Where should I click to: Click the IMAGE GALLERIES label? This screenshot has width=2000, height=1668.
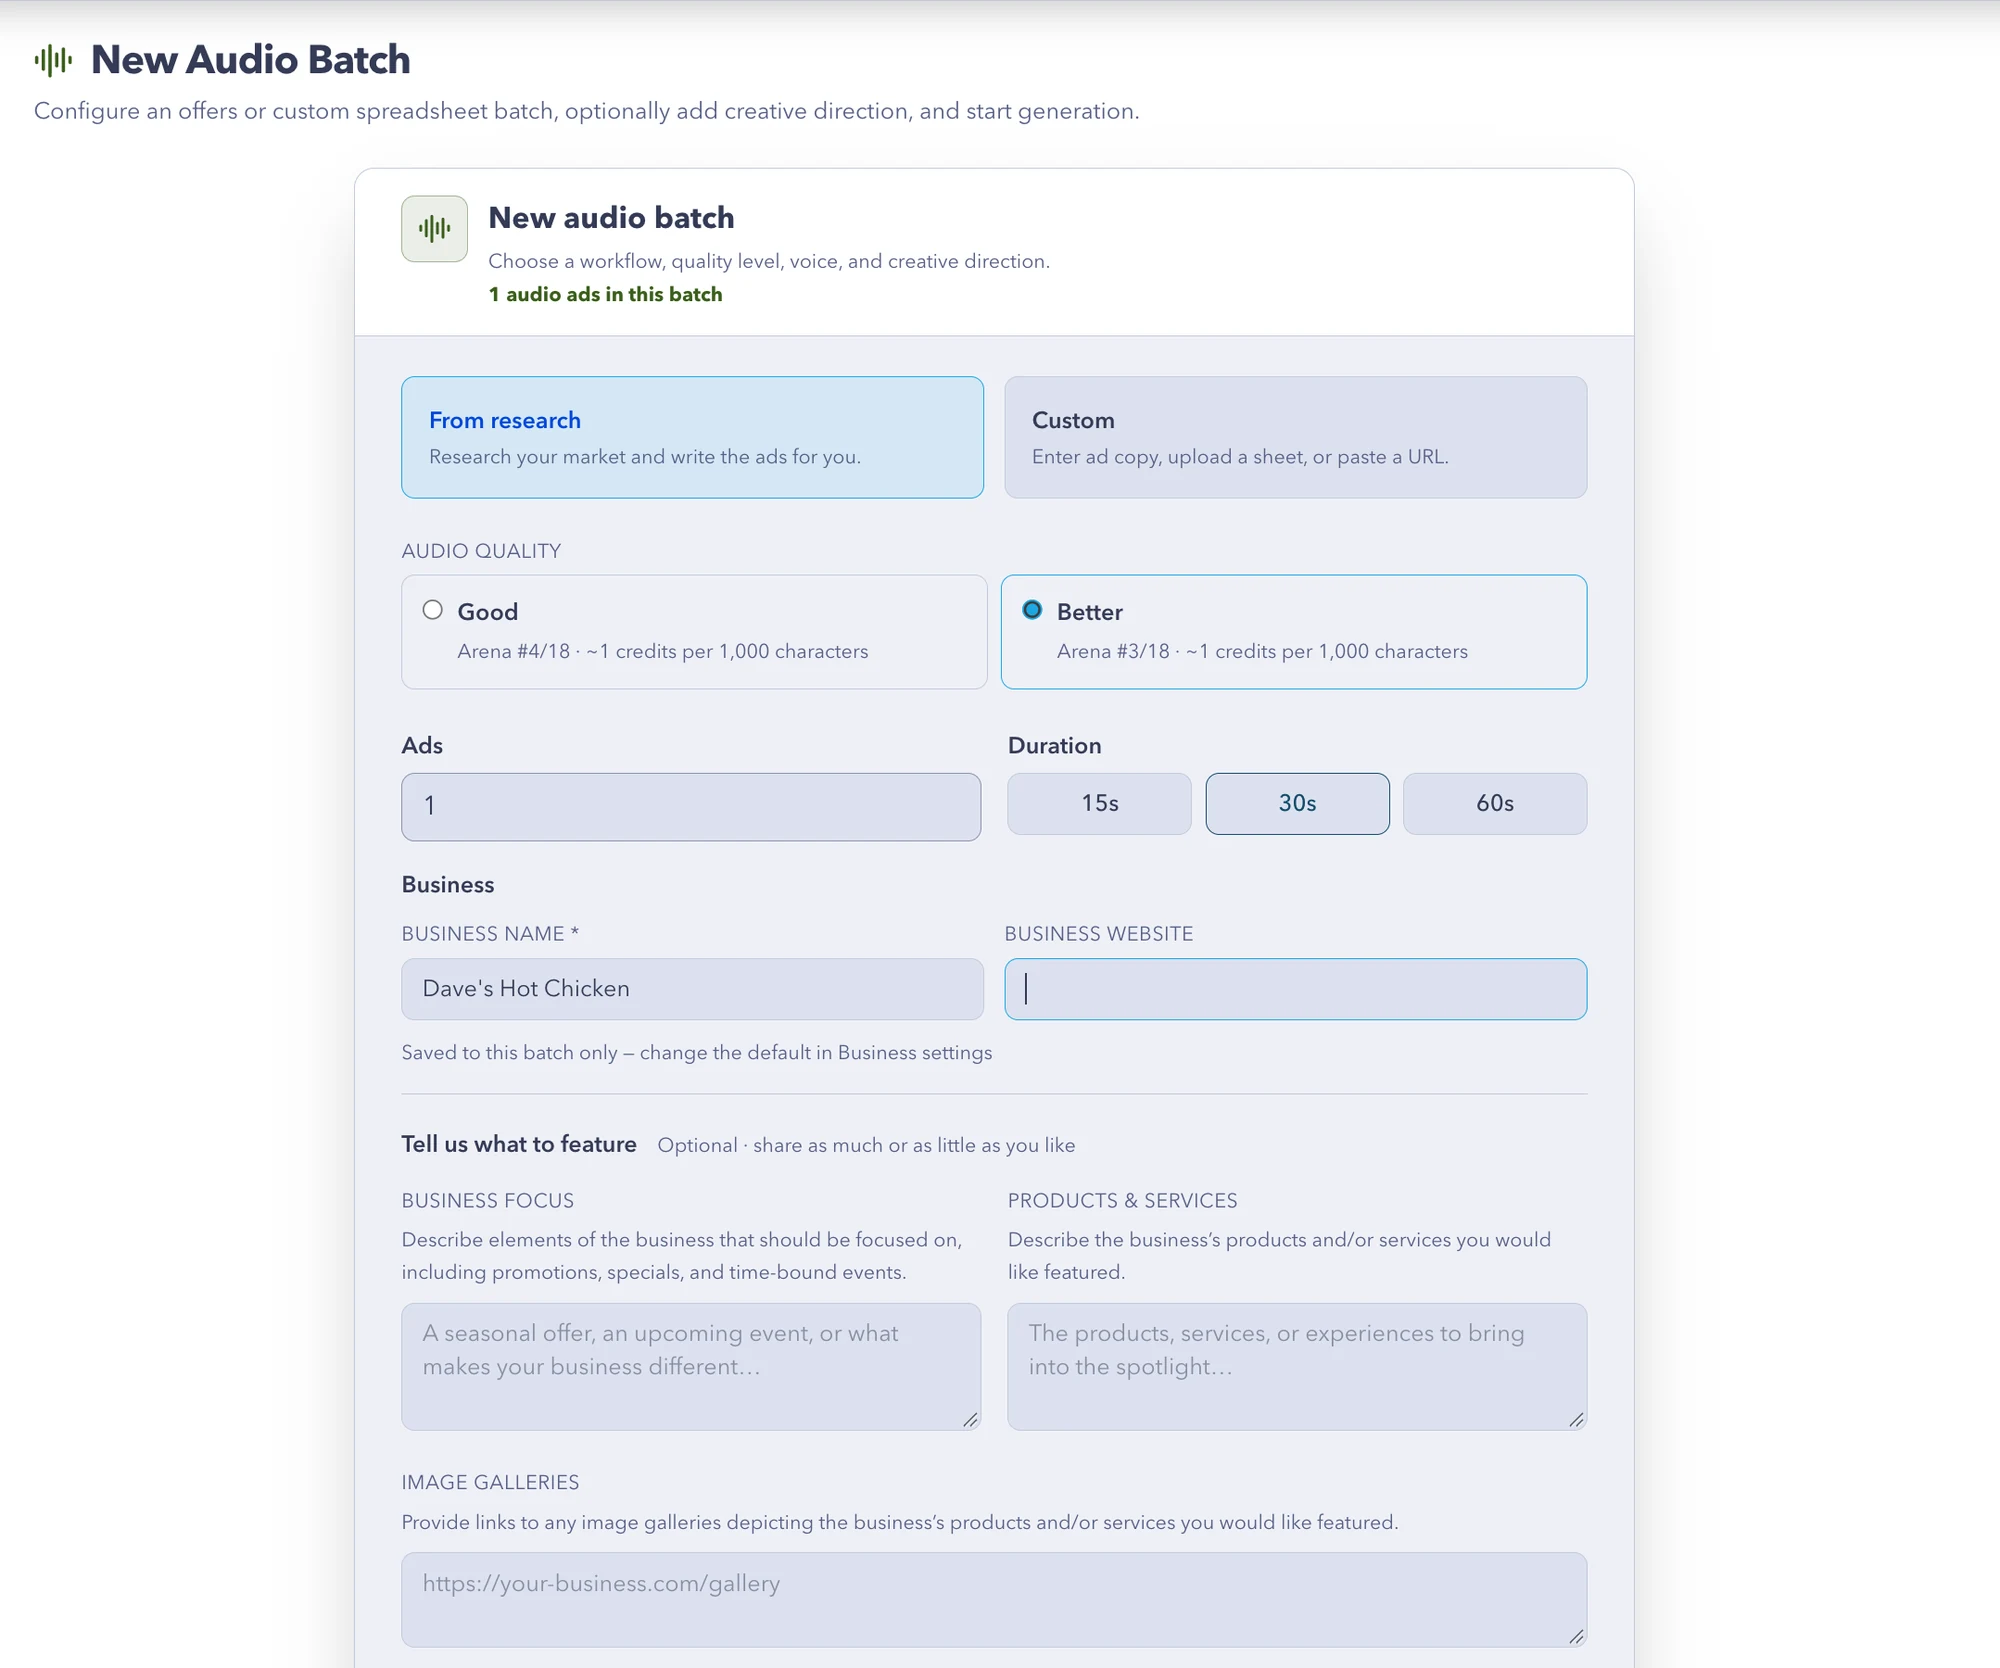point(490,1482)
